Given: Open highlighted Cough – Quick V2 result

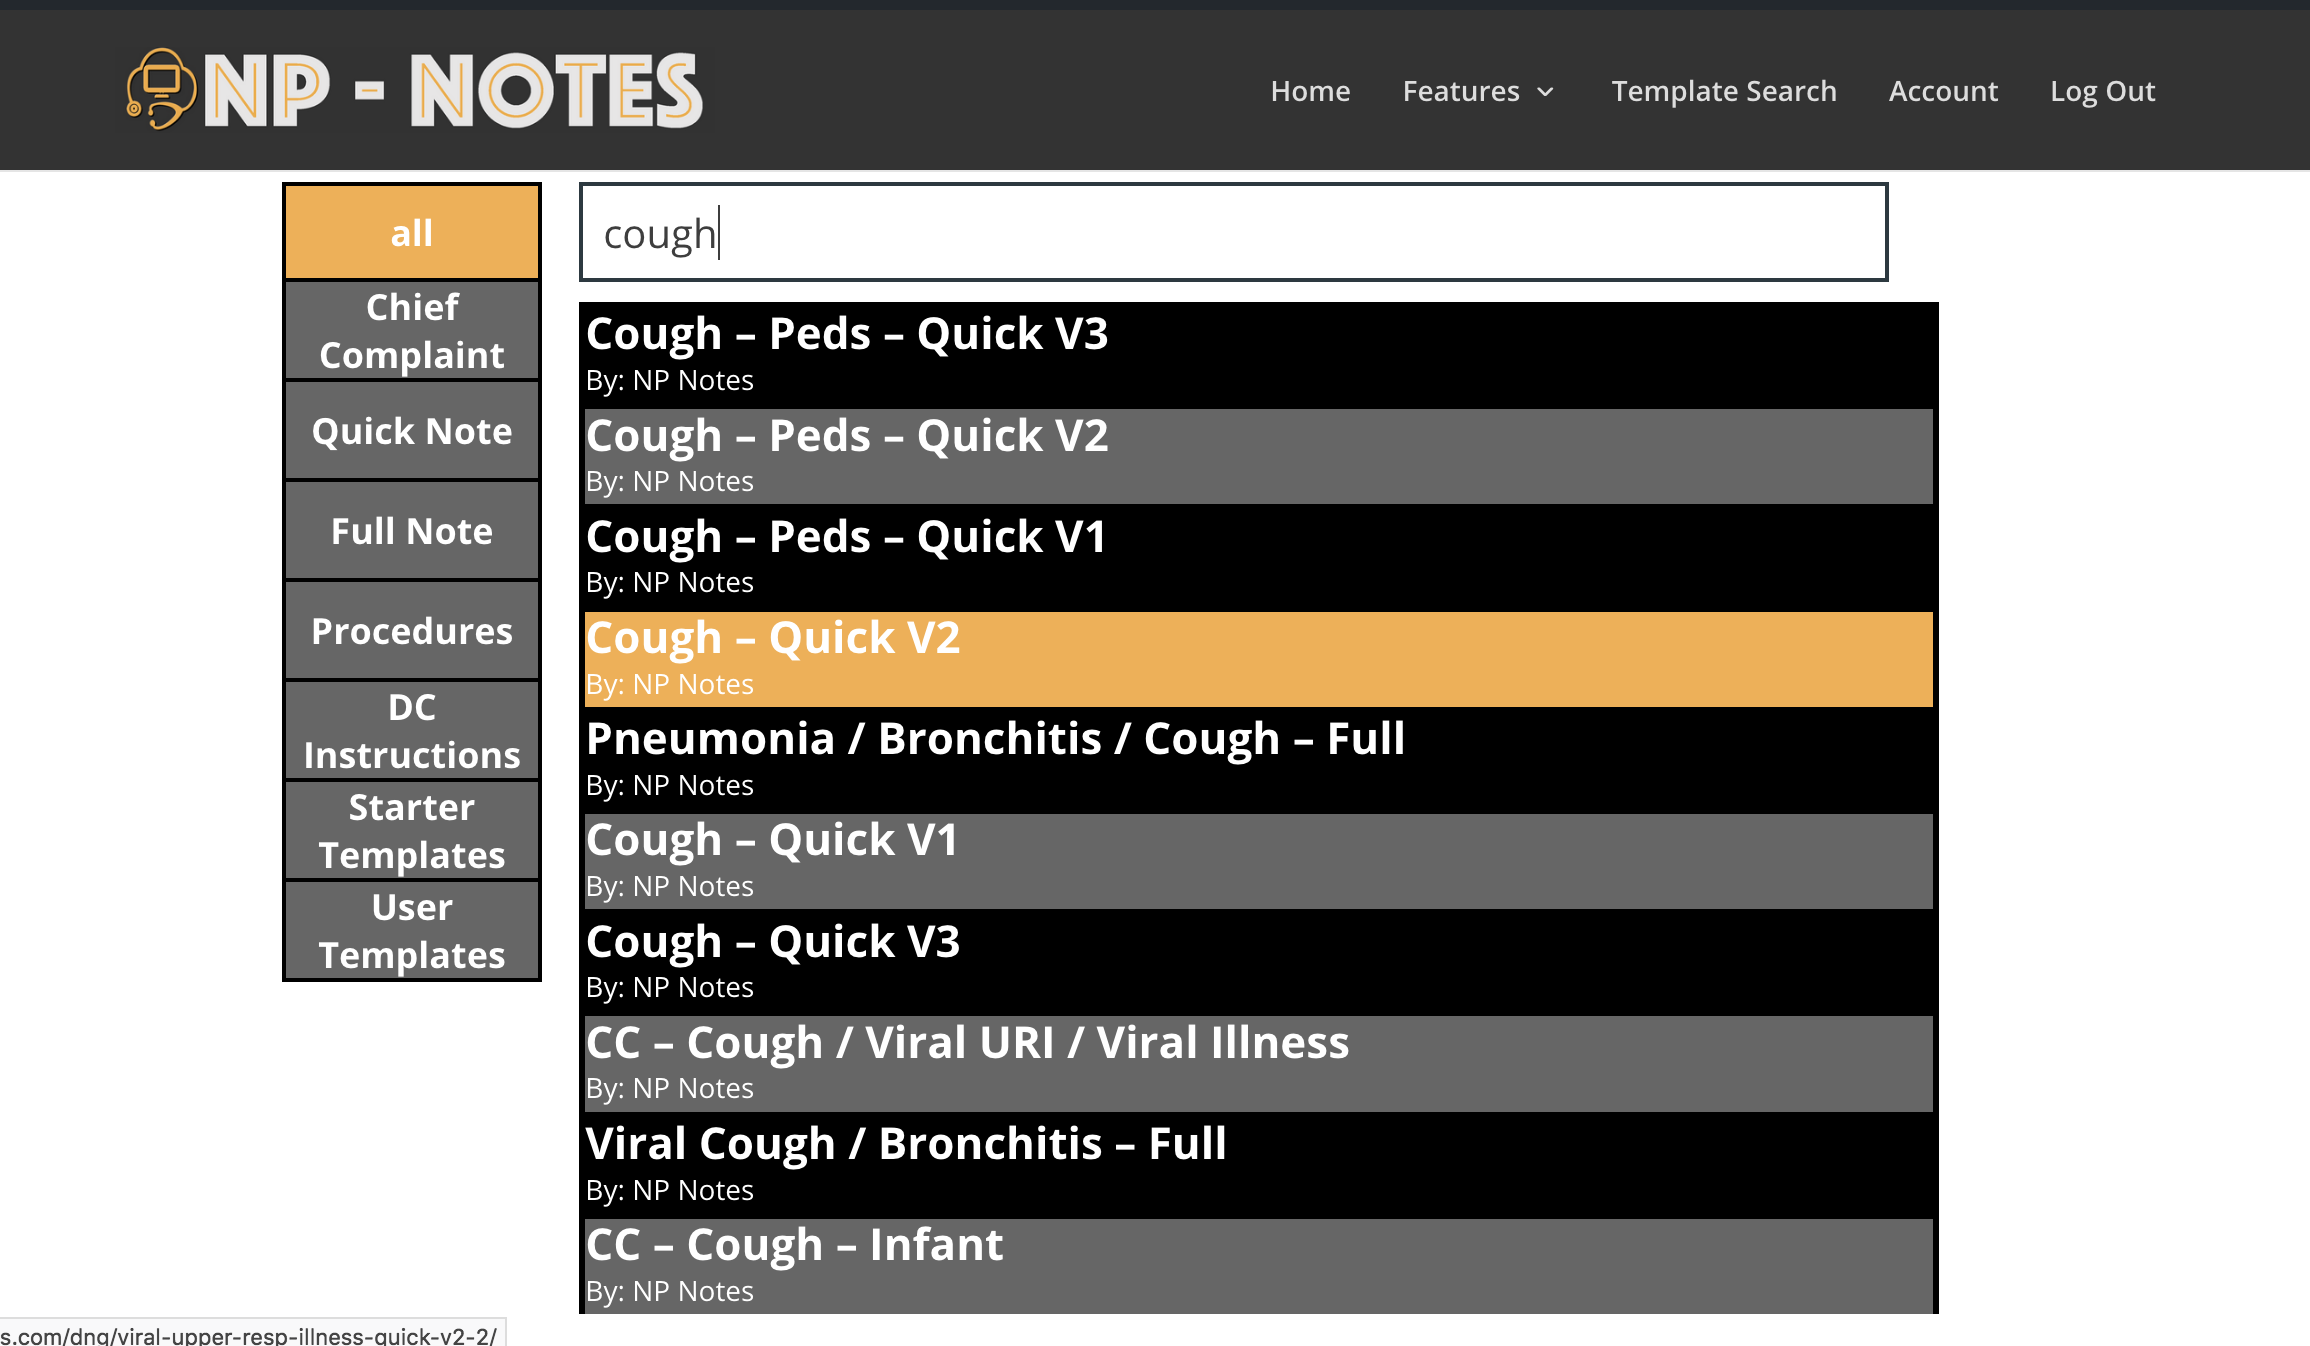Looking at the screenshot, I should click(x=1258, y=659).
